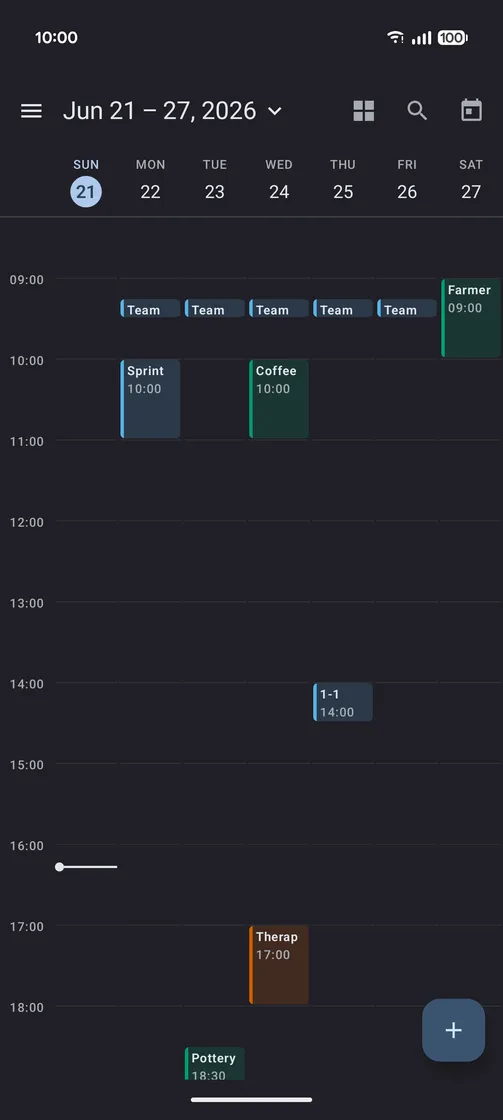Open the Therap event at 17:00
Viewport: 503px width, 1120px height.
(279, 964)
